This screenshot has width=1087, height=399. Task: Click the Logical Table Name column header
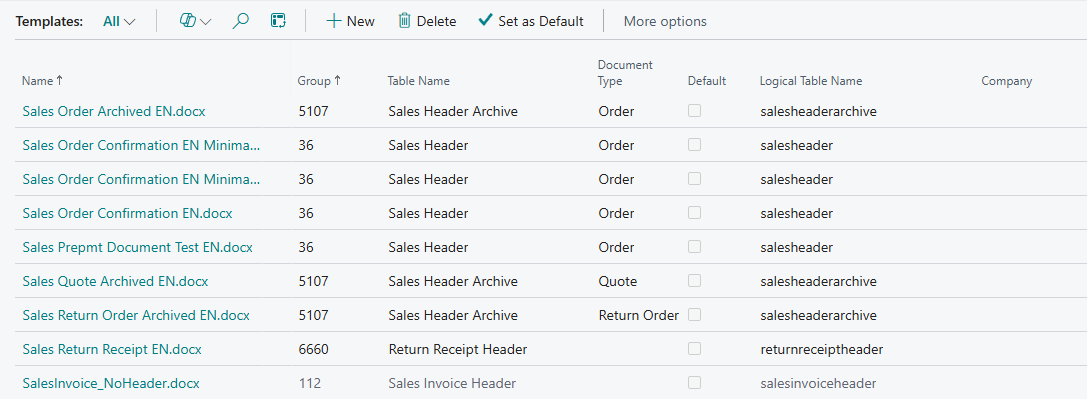(x=810, y=81)
